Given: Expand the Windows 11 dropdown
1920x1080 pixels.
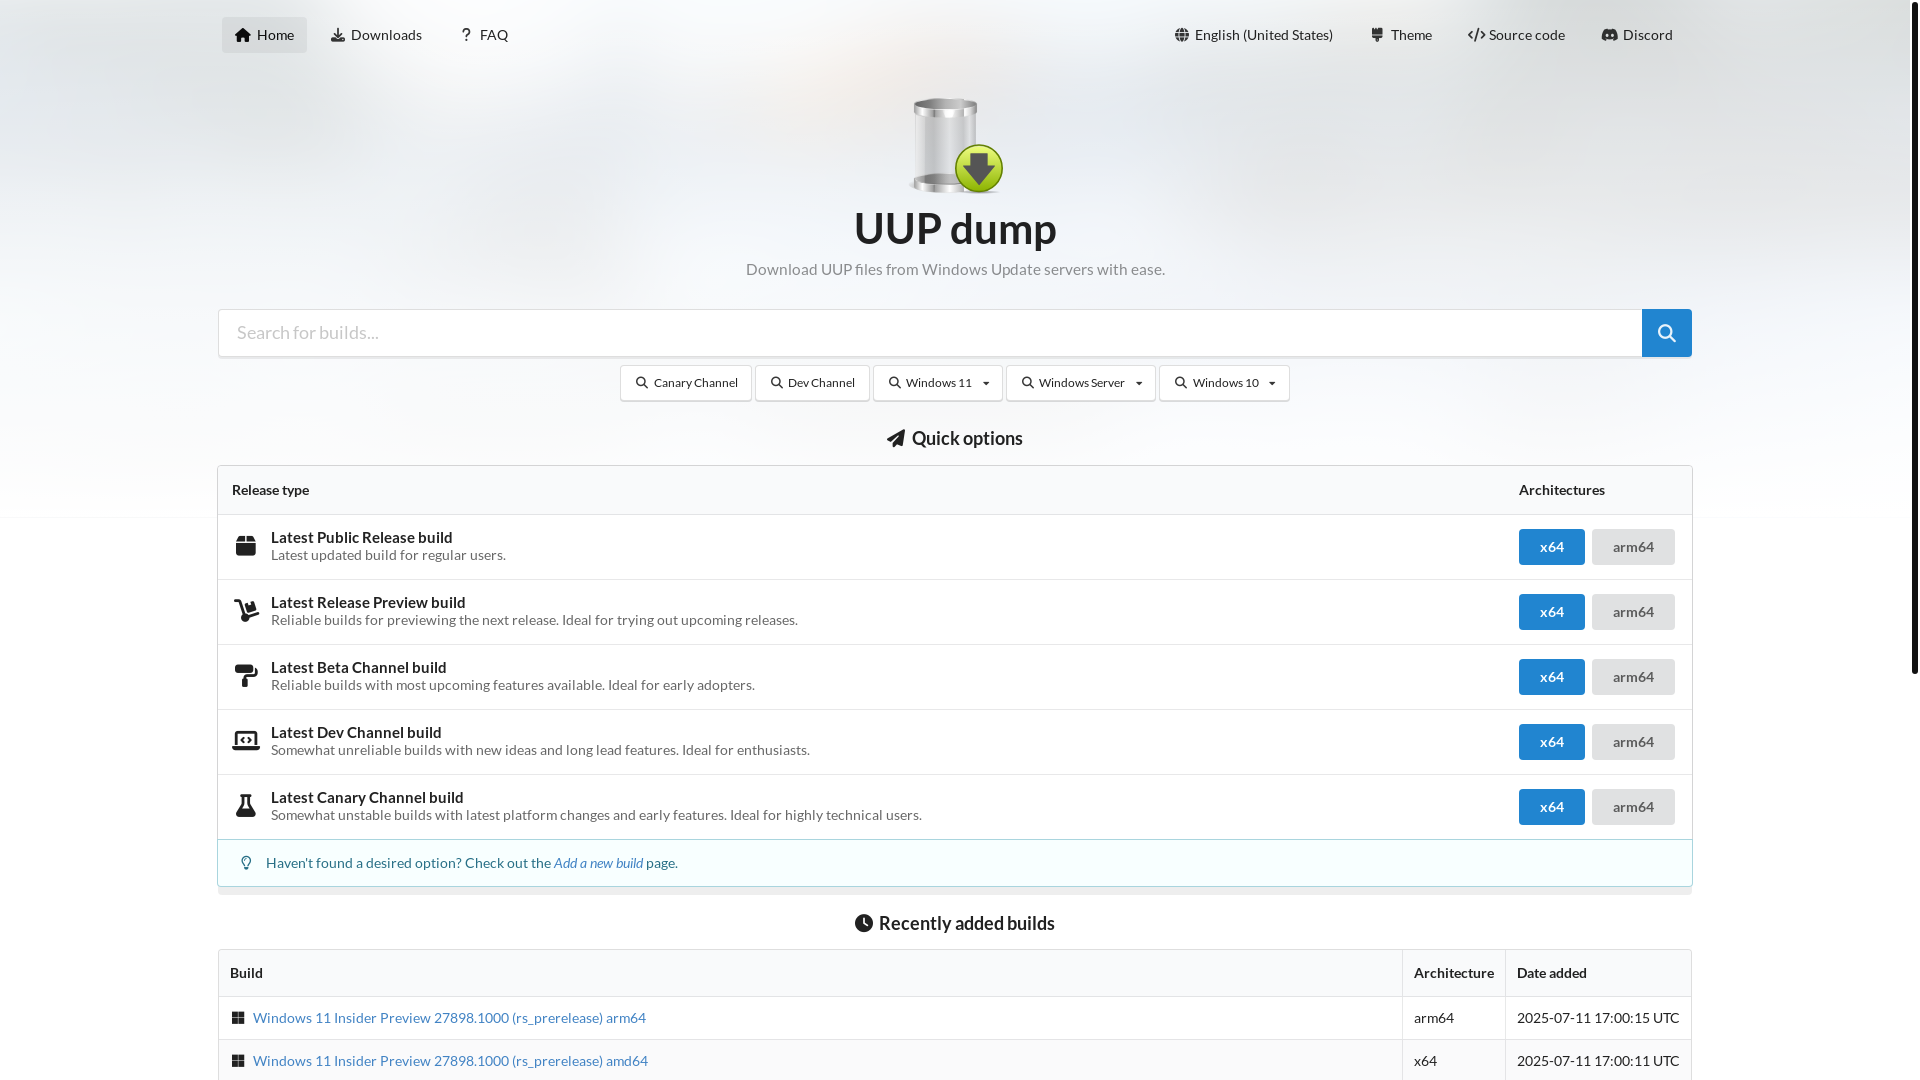Looking at the screenshot, I should click(x=938, y=383).
